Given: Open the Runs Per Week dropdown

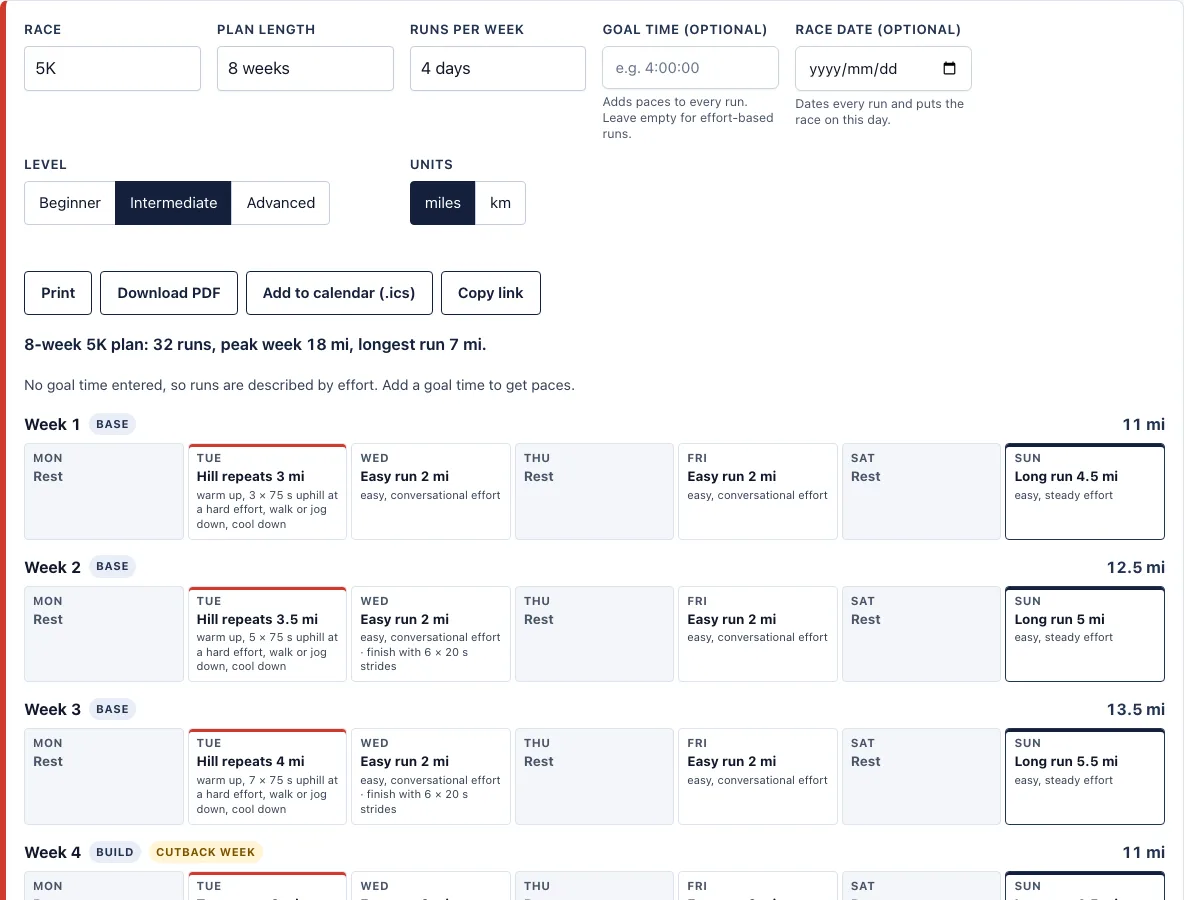Looking at the screenshot, I should tap(498, 69).
